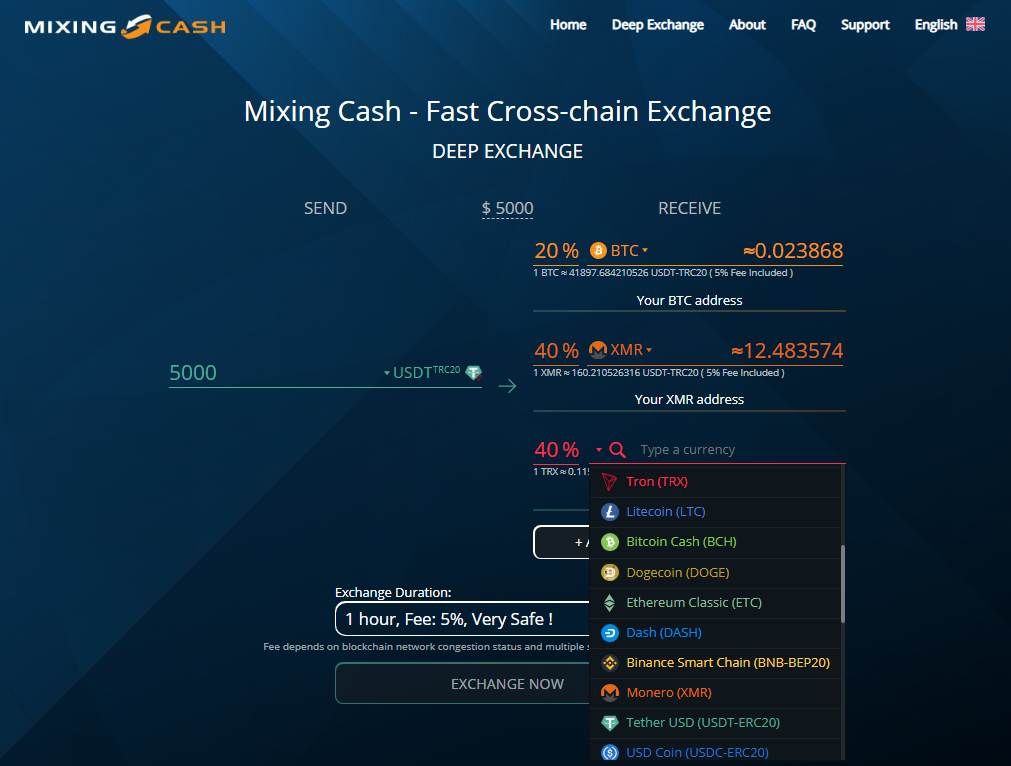The height and width of the screenshot is (766, 1011).
Task: Click the Monero logo in the dropdown list
Action: [609, 692]
